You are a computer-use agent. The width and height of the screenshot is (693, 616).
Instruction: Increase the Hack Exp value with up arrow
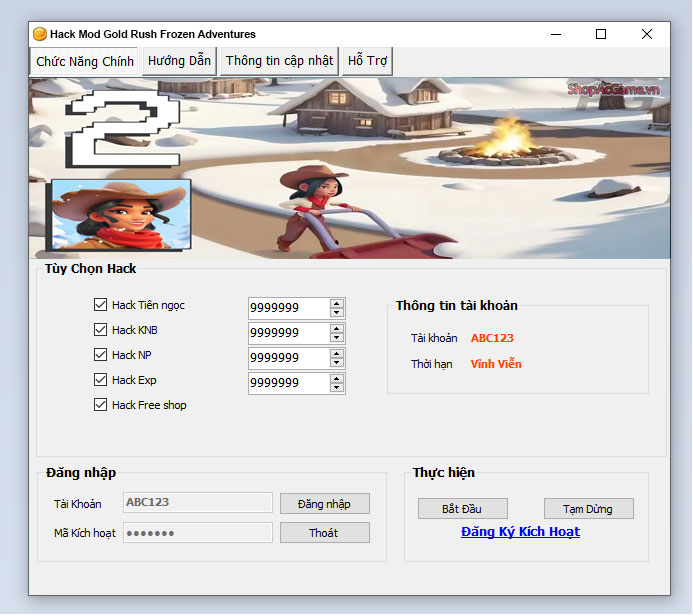(337, 379)
